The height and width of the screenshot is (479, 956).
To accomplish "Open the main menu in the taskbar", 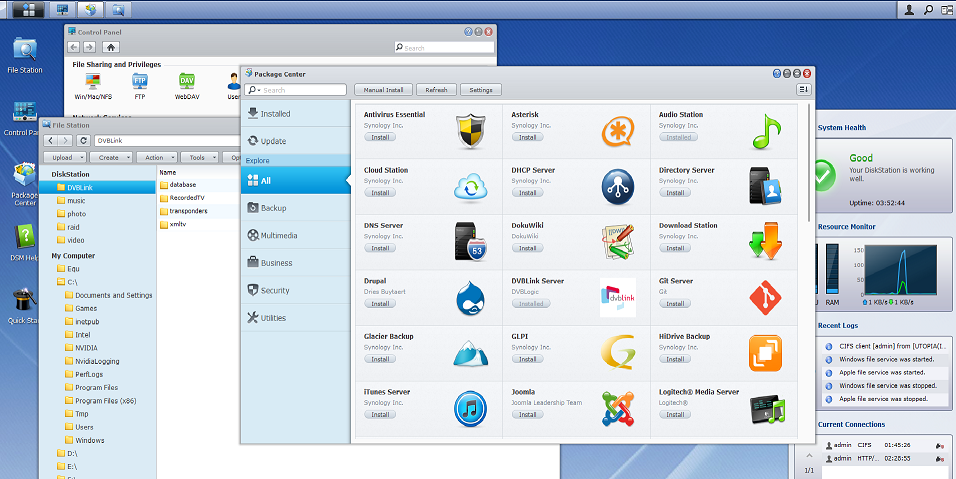I will [x=28, y=9].
